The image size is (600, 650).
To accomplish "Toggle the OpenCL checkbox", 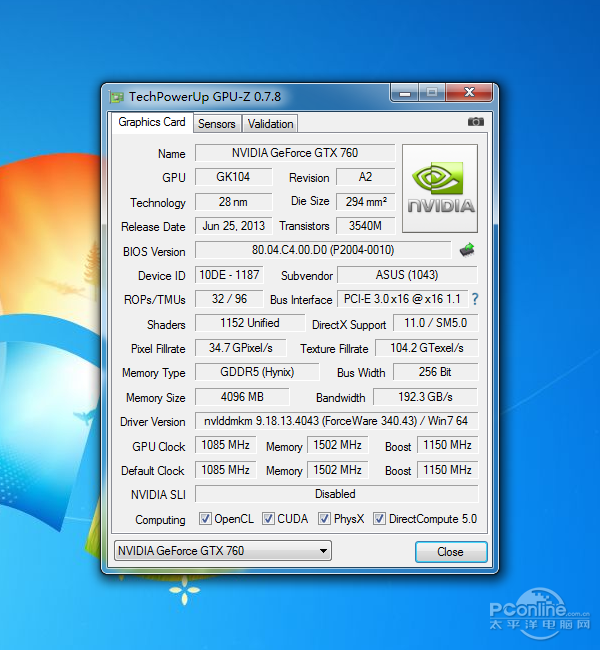I will [205, 519].
